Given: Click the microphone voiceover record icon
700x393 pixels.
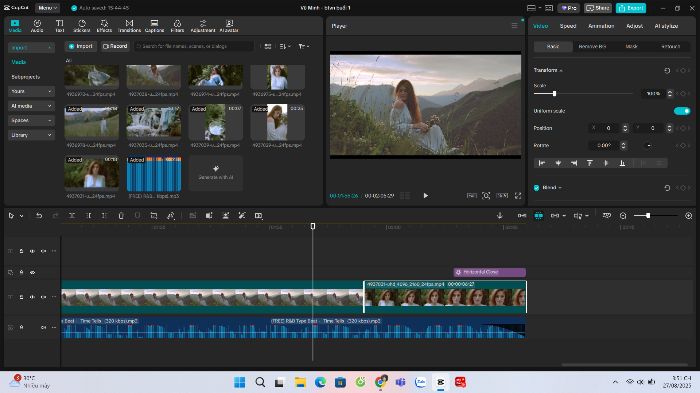Looking at the screenshot, I should (x=500, y=216).
